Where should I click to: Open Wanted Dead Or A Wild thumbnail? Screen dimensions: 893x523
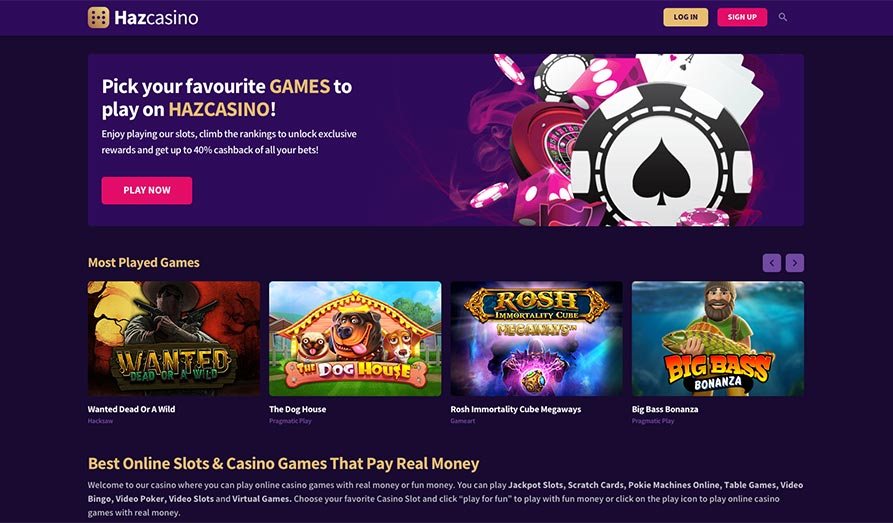174,338
